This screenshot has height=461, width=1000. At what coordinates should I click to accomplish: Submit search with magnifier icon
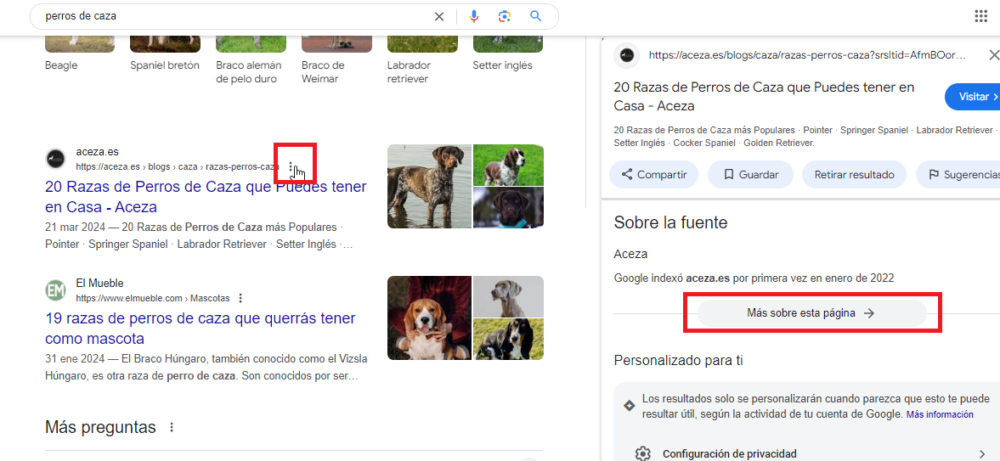[536, 17]
